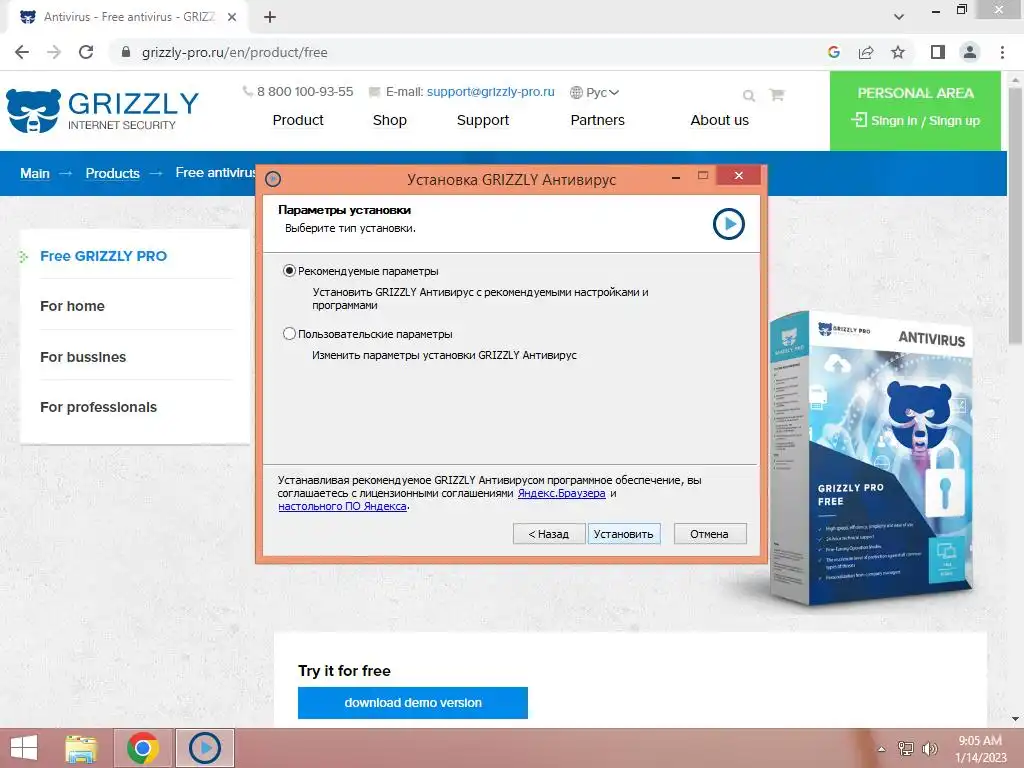The height and width of the screenshot is (768, 1024).
Task: Cancel installation with Отмена button
Action: (x=710, y=534)
